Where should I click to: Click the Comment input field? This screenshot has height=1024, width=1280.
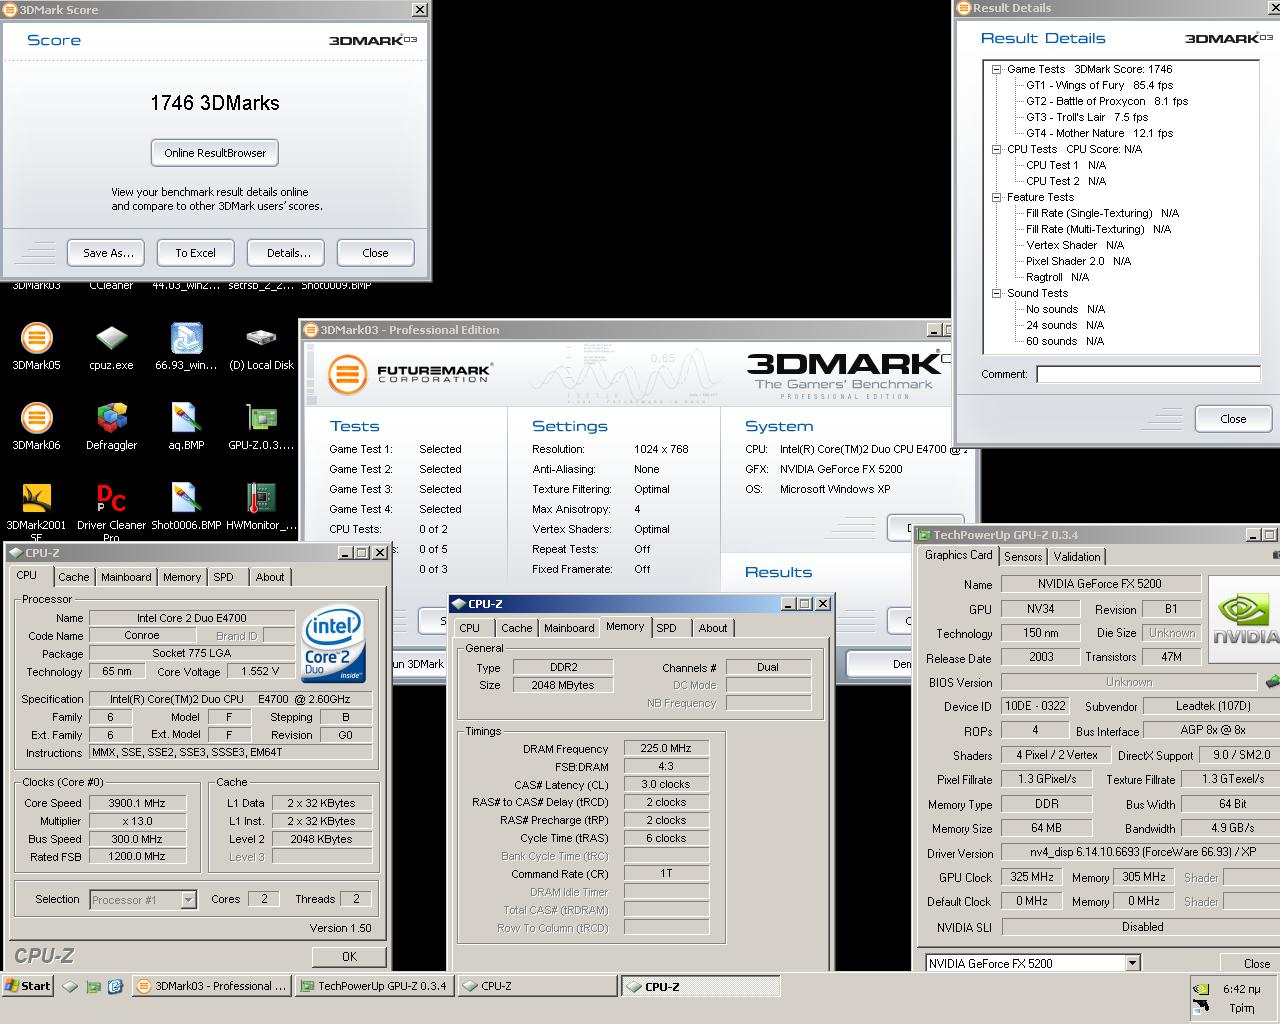1149,374
